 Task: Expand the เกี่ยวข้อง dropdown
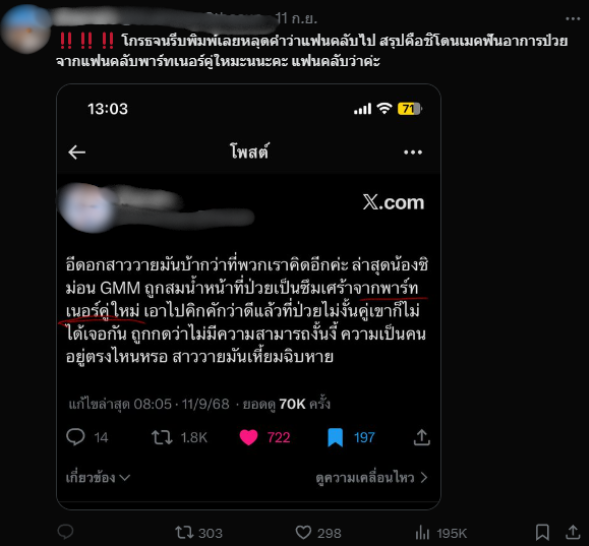click(98, 477)
